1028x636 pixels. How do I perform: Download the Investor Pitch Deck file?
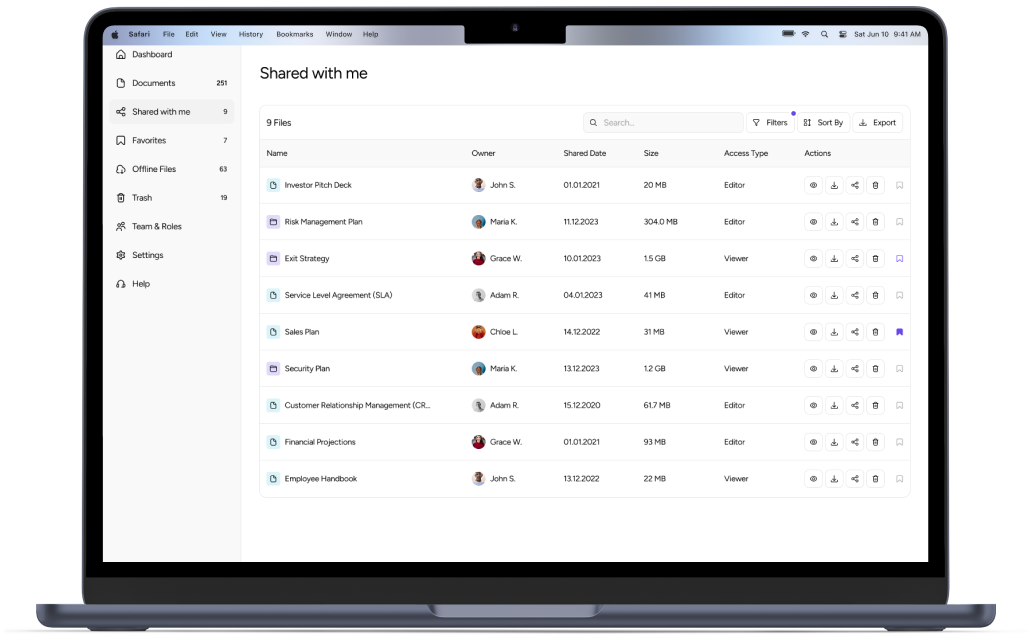834,186
